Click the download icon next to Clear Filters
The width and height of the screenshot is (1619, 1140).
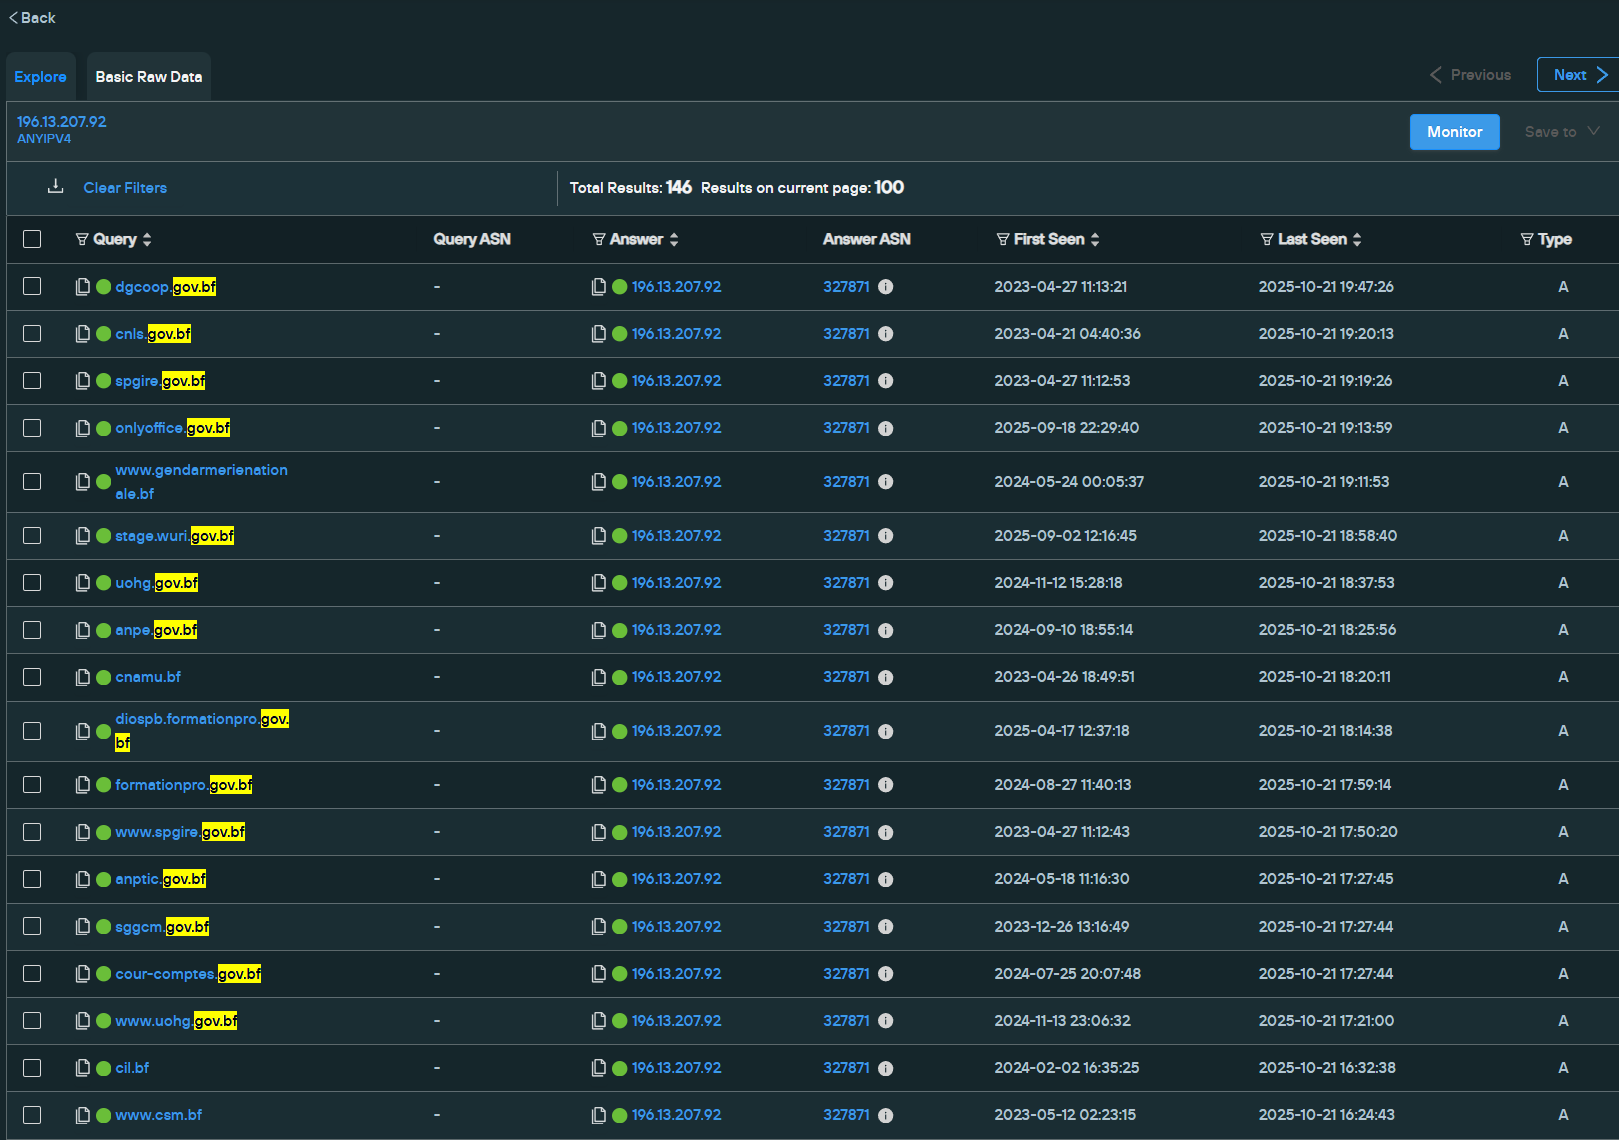[x=55, y=187]
